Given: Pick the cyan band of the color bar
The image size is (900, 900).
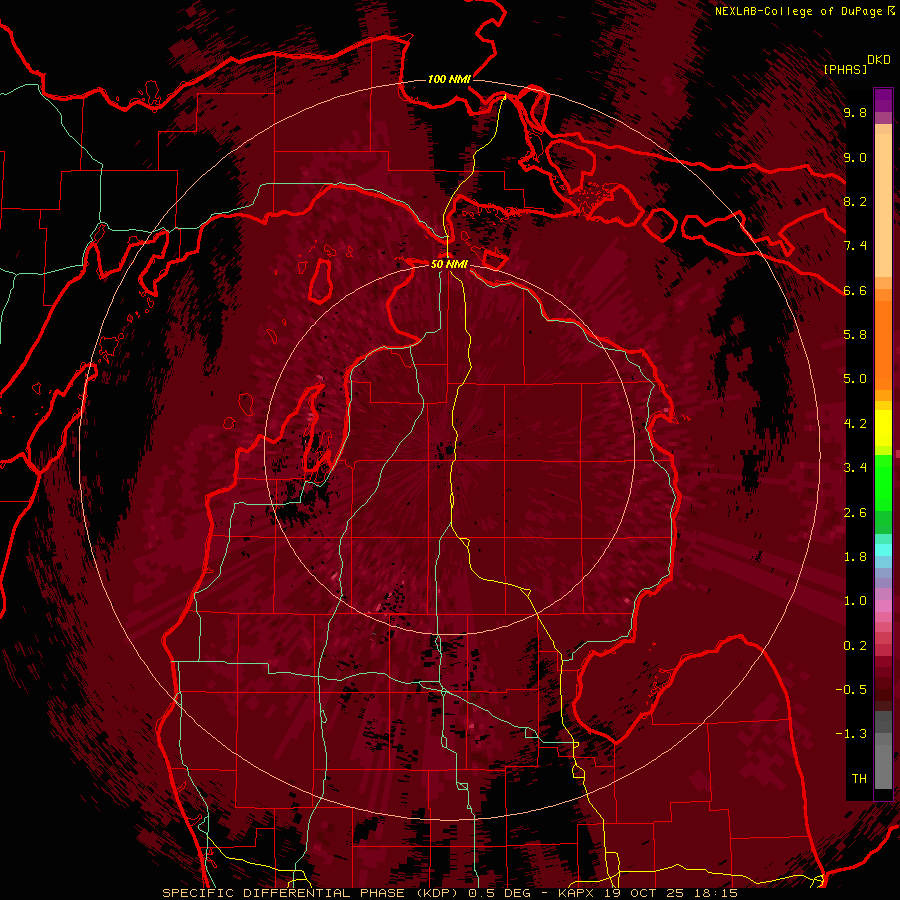Looking at the screenshot, I should (883, 550).
